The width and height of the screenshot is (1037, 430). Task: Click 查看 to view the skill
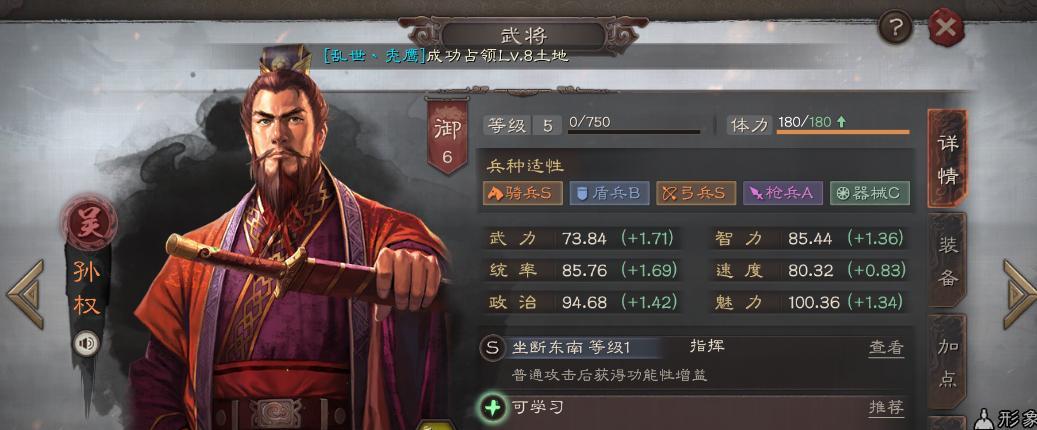click(886, 347)
